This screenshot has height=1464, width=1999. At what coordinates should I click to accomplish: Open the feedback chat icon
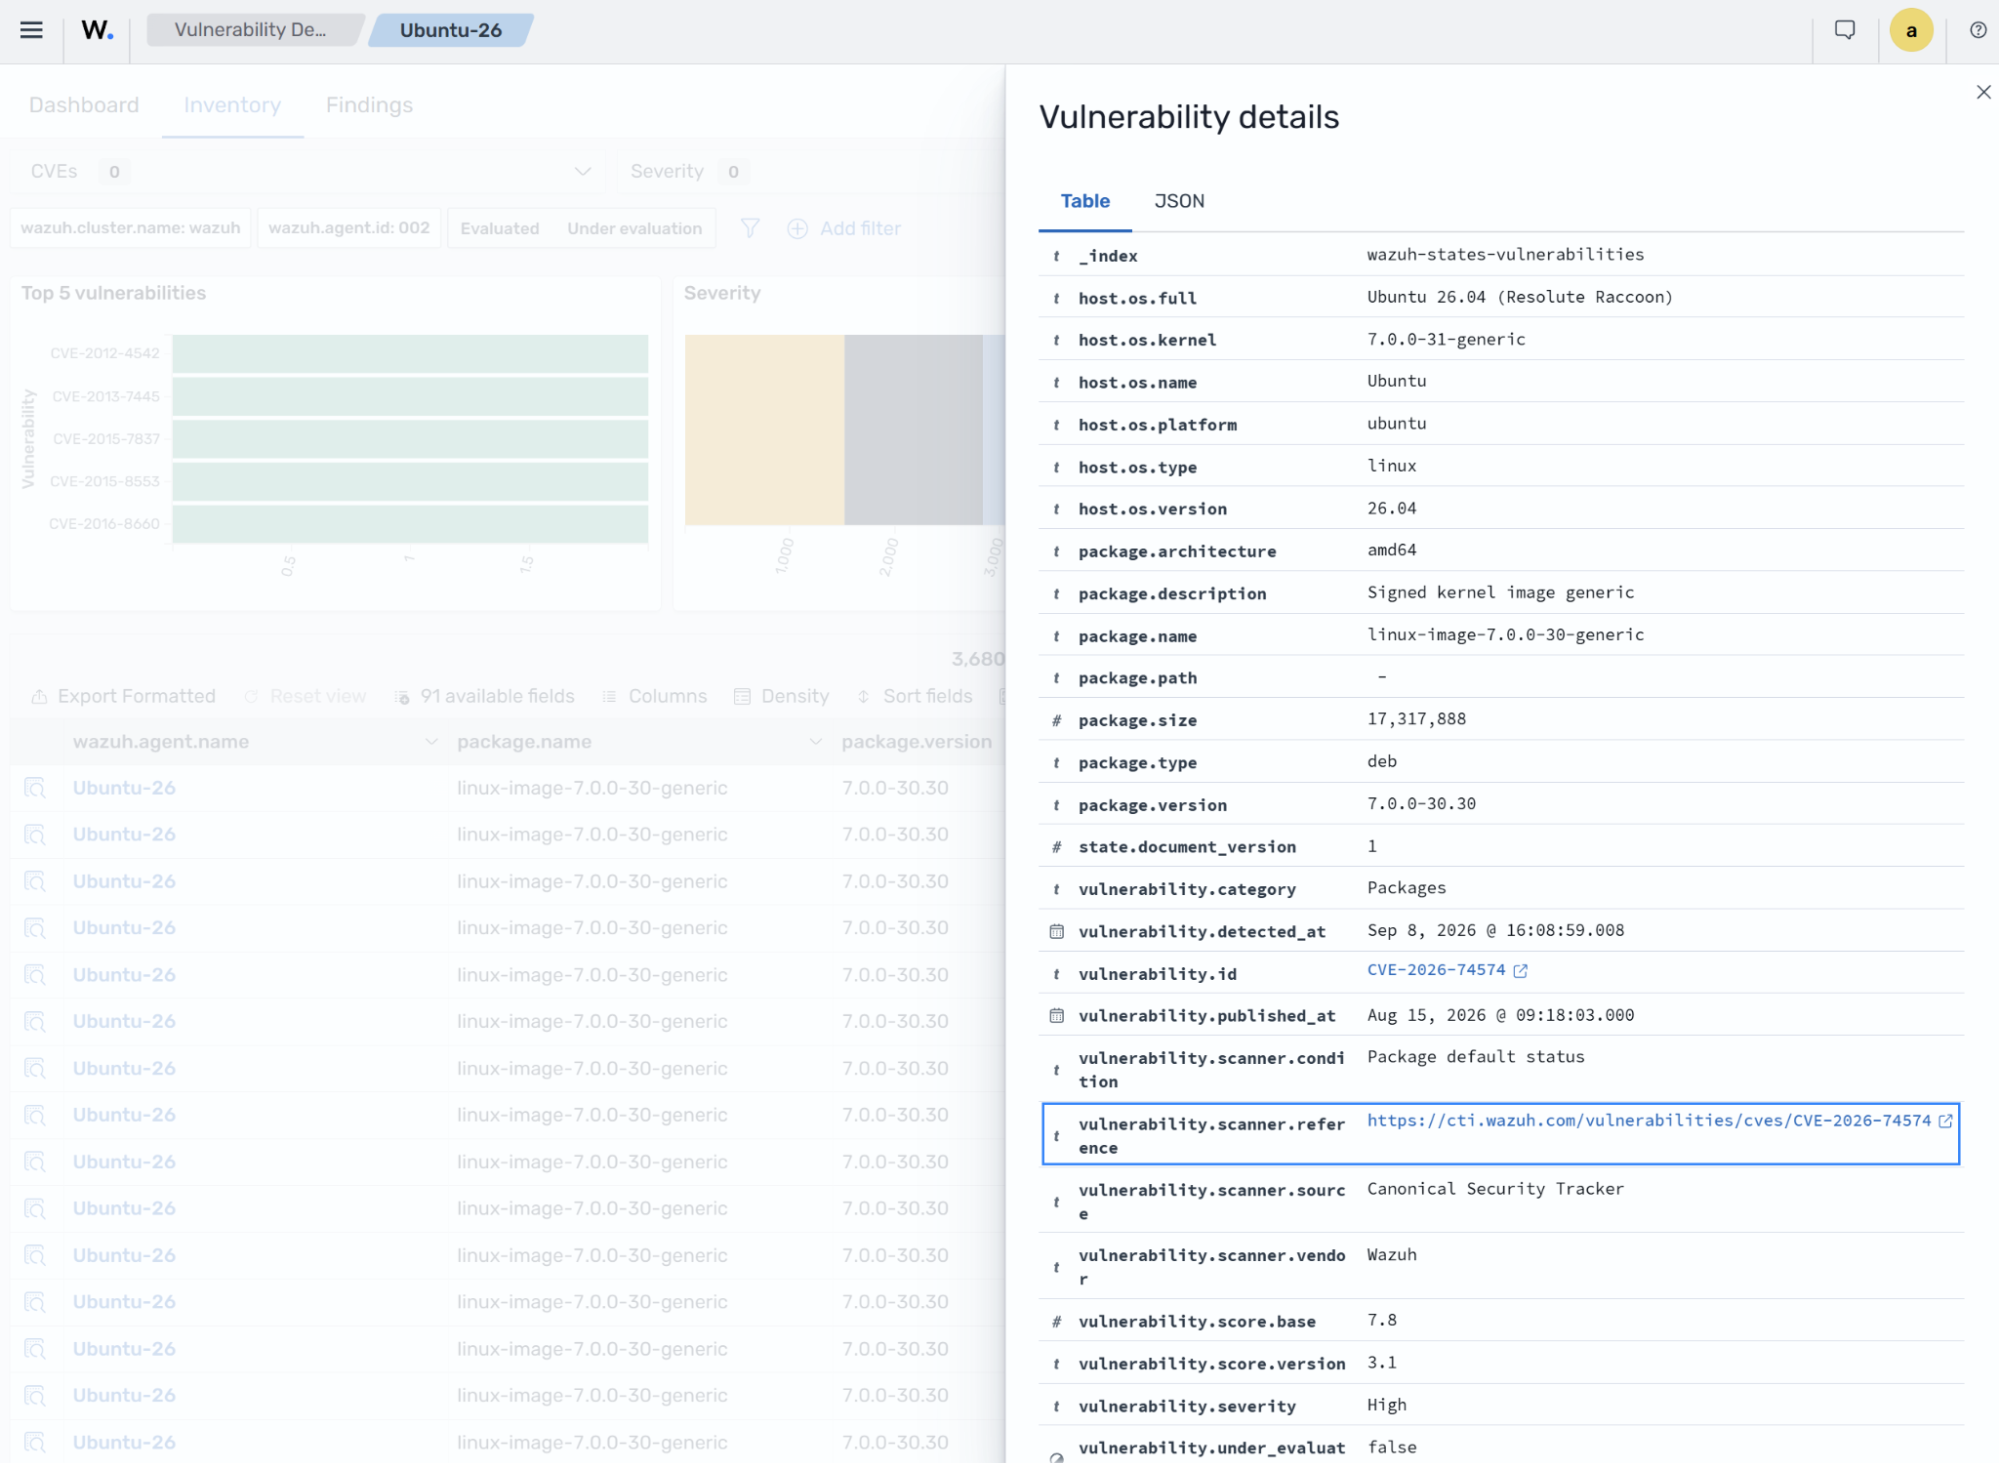pyautogui.click(x=1844, y=30)
